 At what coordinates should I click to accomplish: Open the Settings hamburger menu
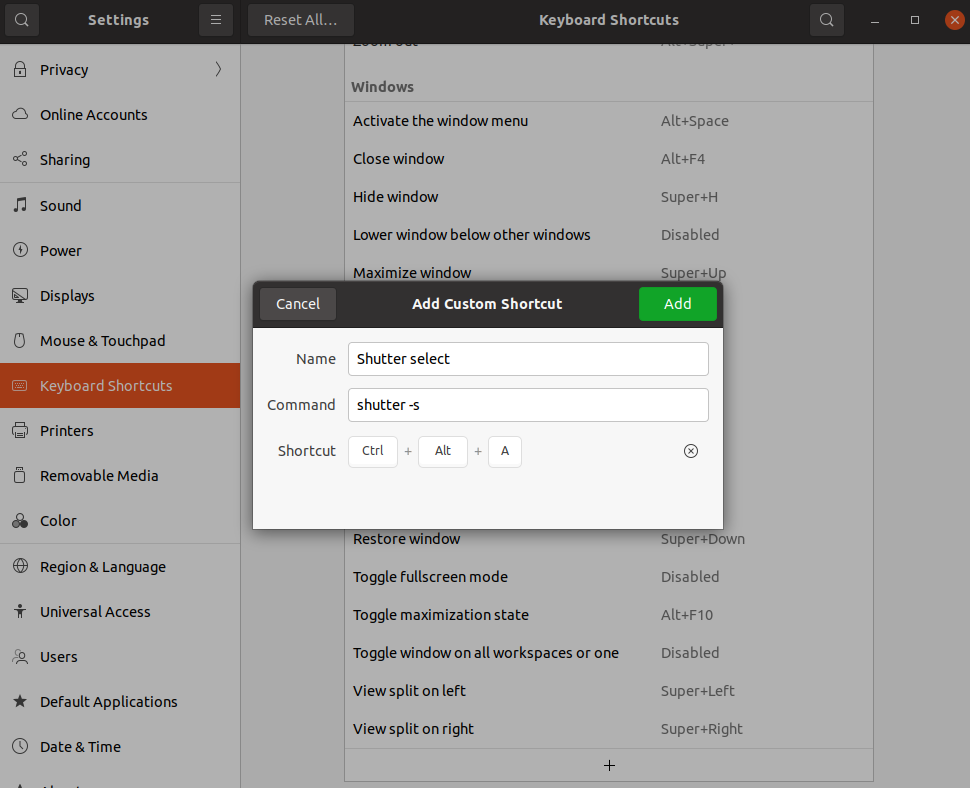[x=216, y=20]
